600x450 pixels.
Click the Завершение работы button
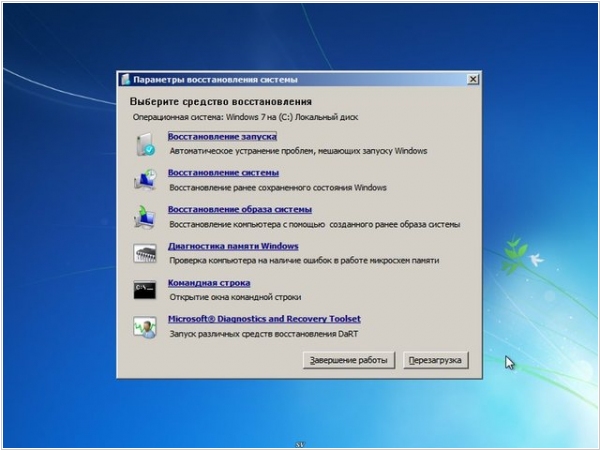click(349, 360)
